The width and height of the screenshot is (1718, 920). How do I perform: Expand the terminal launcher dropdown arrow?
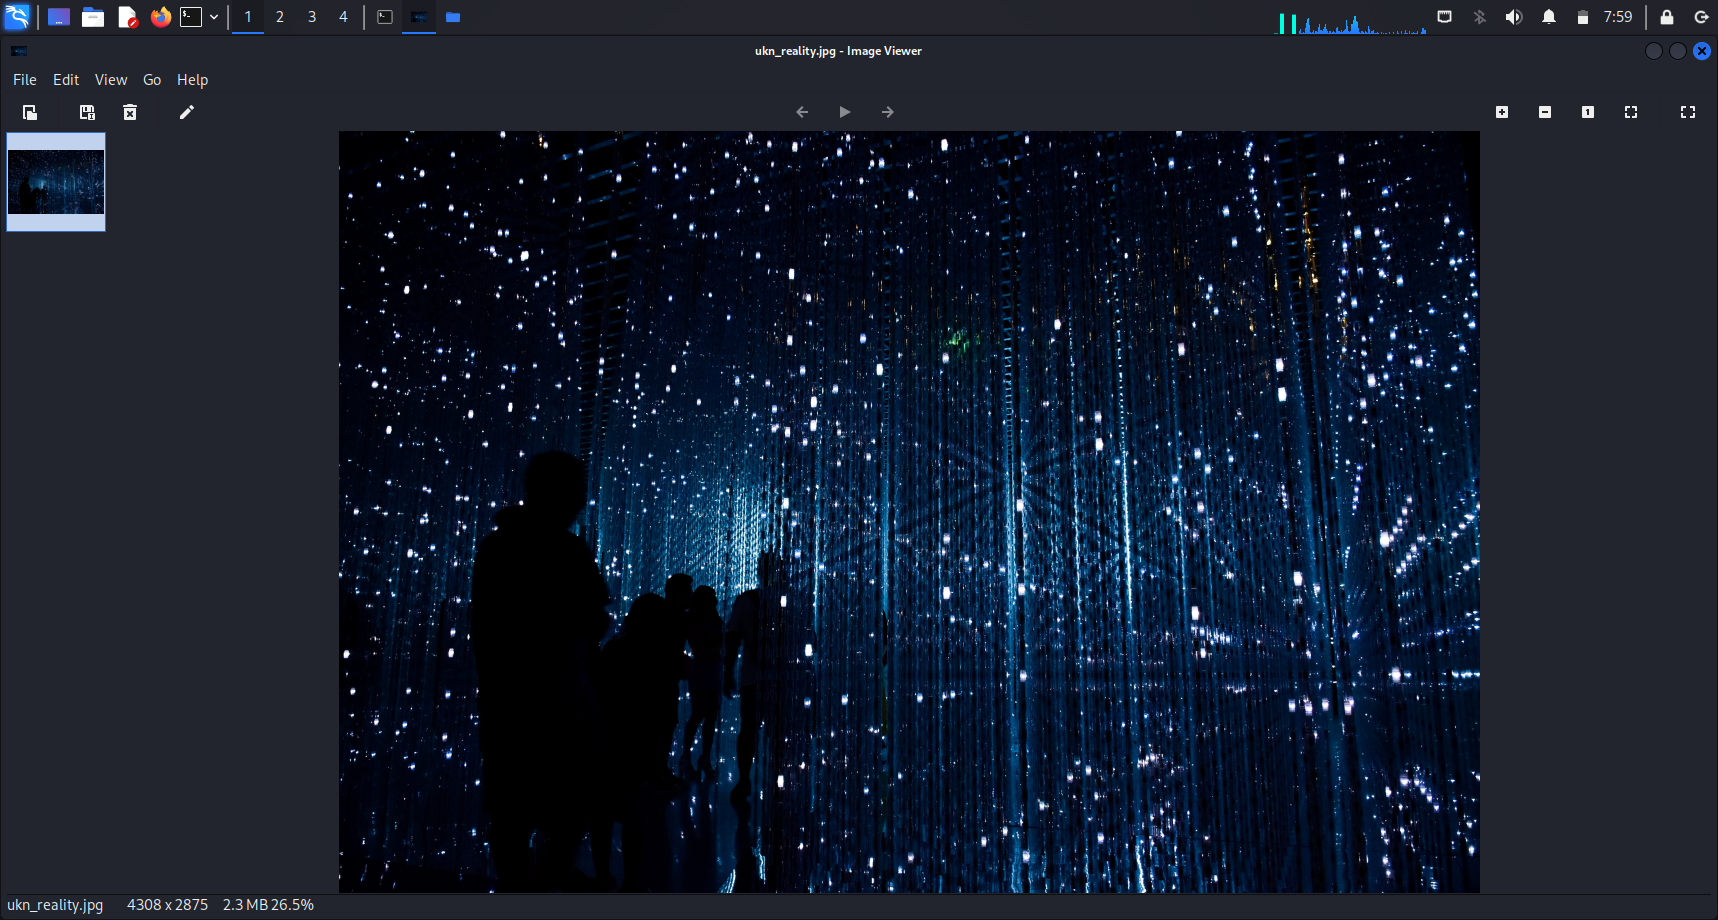click(214, 17)
